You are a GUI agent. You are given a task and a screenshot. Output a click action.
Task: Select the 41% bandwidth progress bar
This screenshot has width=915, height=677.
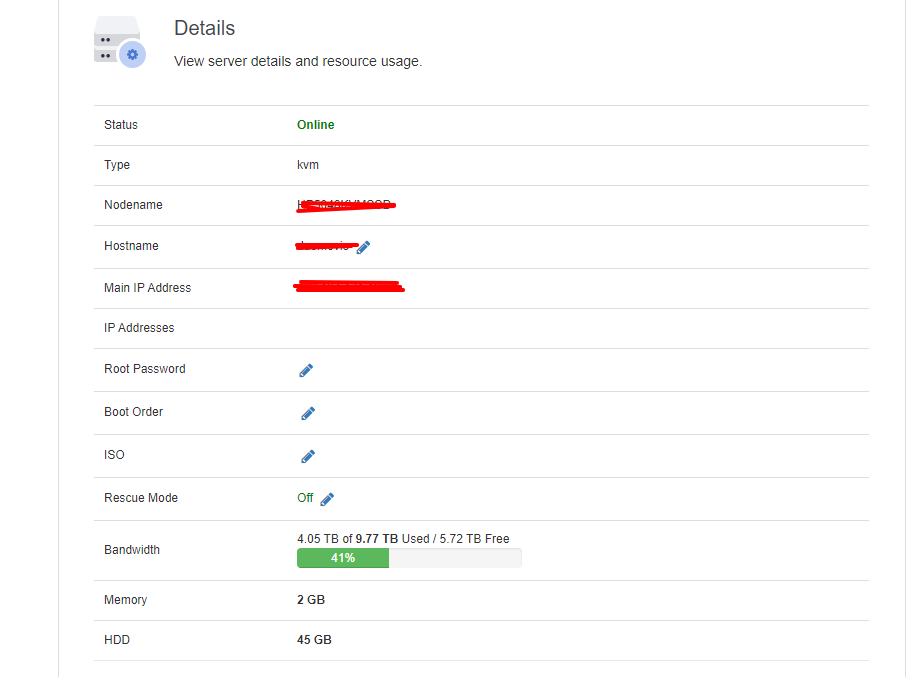pyautogui.click(x=343, y=558)
